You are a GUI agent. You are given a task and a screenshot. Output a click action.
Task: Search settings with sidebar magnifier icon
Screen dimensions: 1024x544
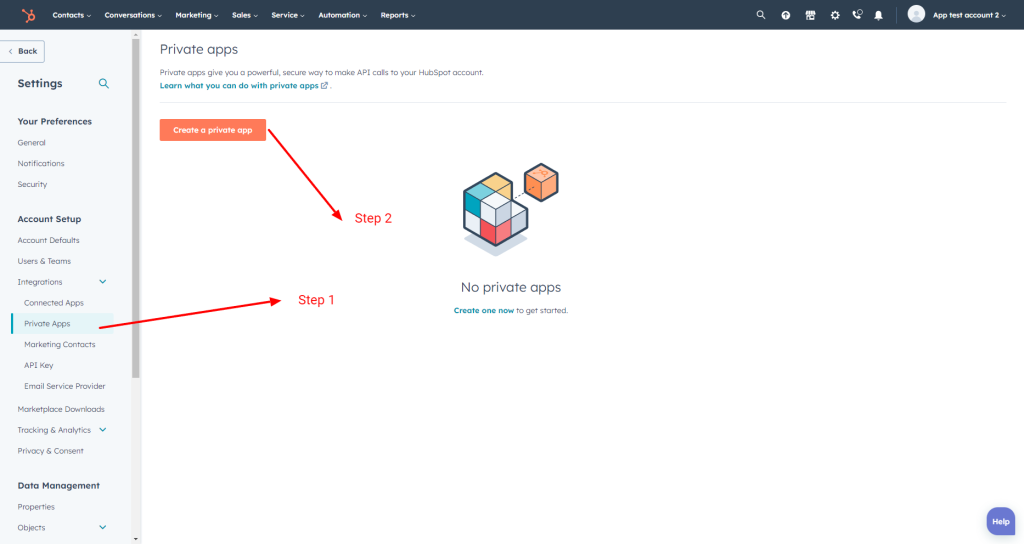coord(104,84)
